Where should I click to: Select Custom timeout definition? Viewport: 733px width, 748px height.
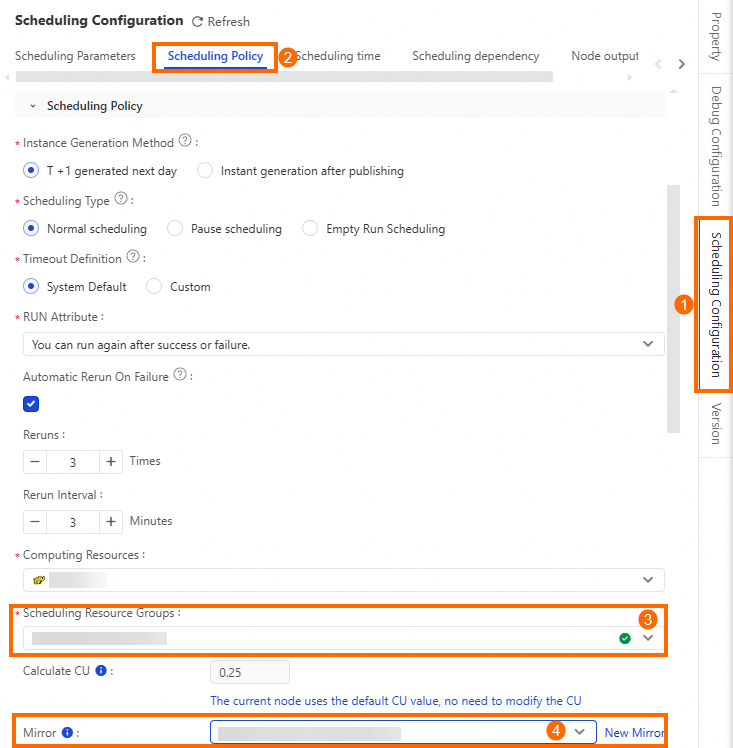pos(154,287)
